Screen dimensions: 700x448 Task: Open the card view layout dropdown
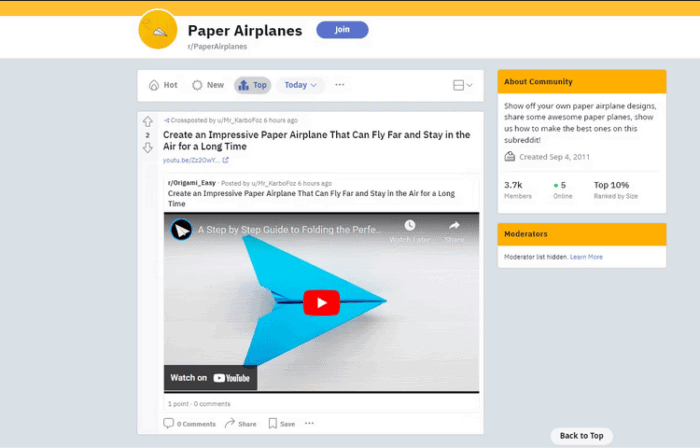462,85
